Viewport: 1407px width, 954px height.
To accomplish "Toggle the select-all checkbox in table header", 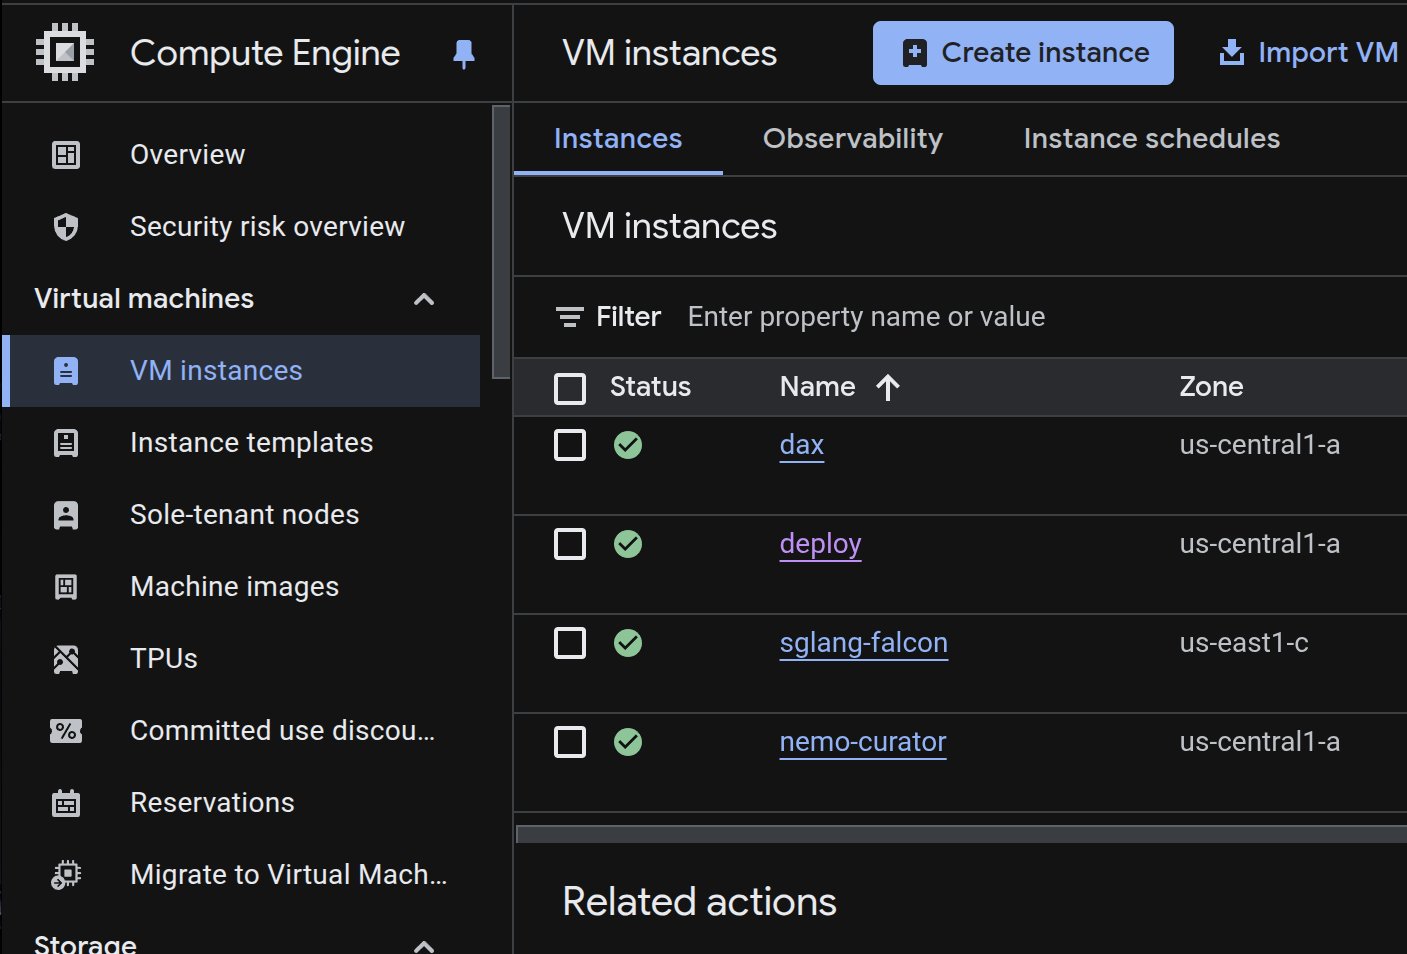I will (x=570, y=388).
